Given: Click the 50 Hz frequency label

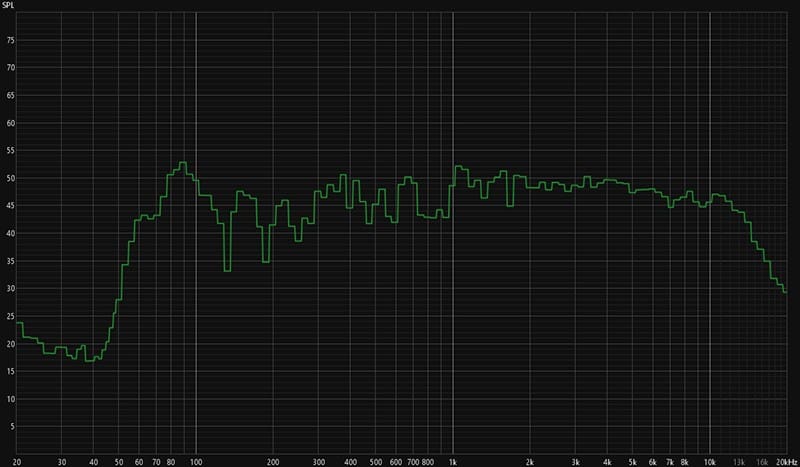Looking at the screenshot, I should tap(118, 462).
